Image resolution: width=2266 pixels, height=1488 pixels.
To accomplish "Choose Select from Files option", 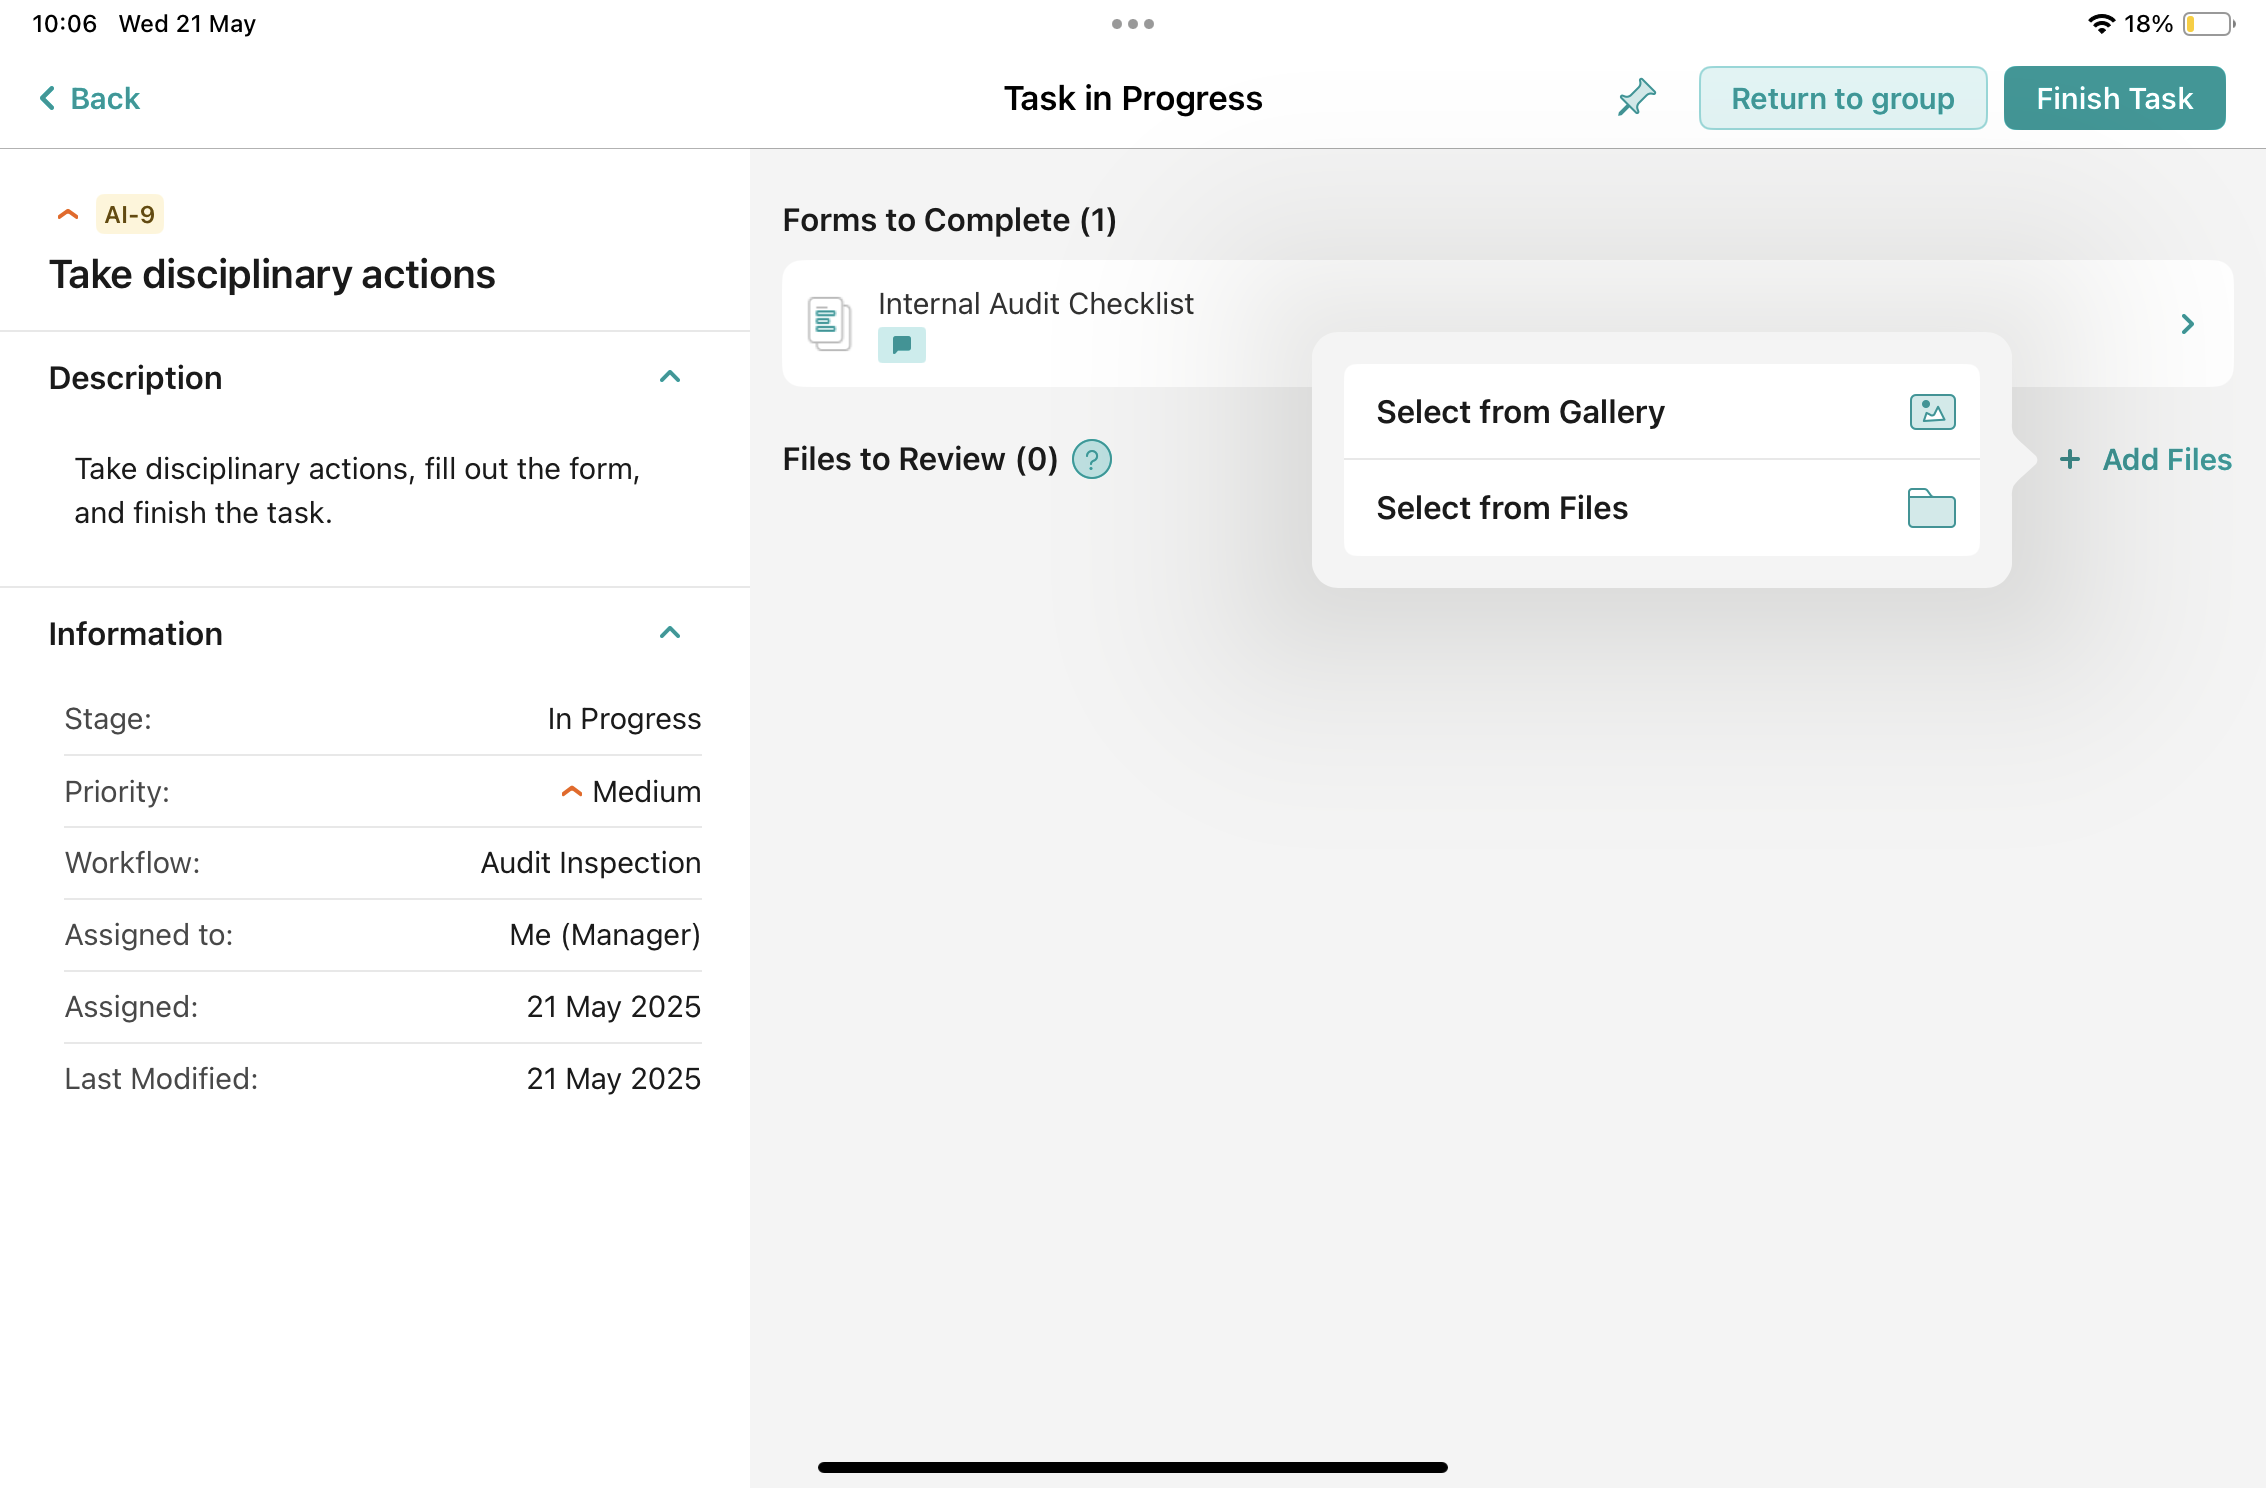I will click(1502, 508).
